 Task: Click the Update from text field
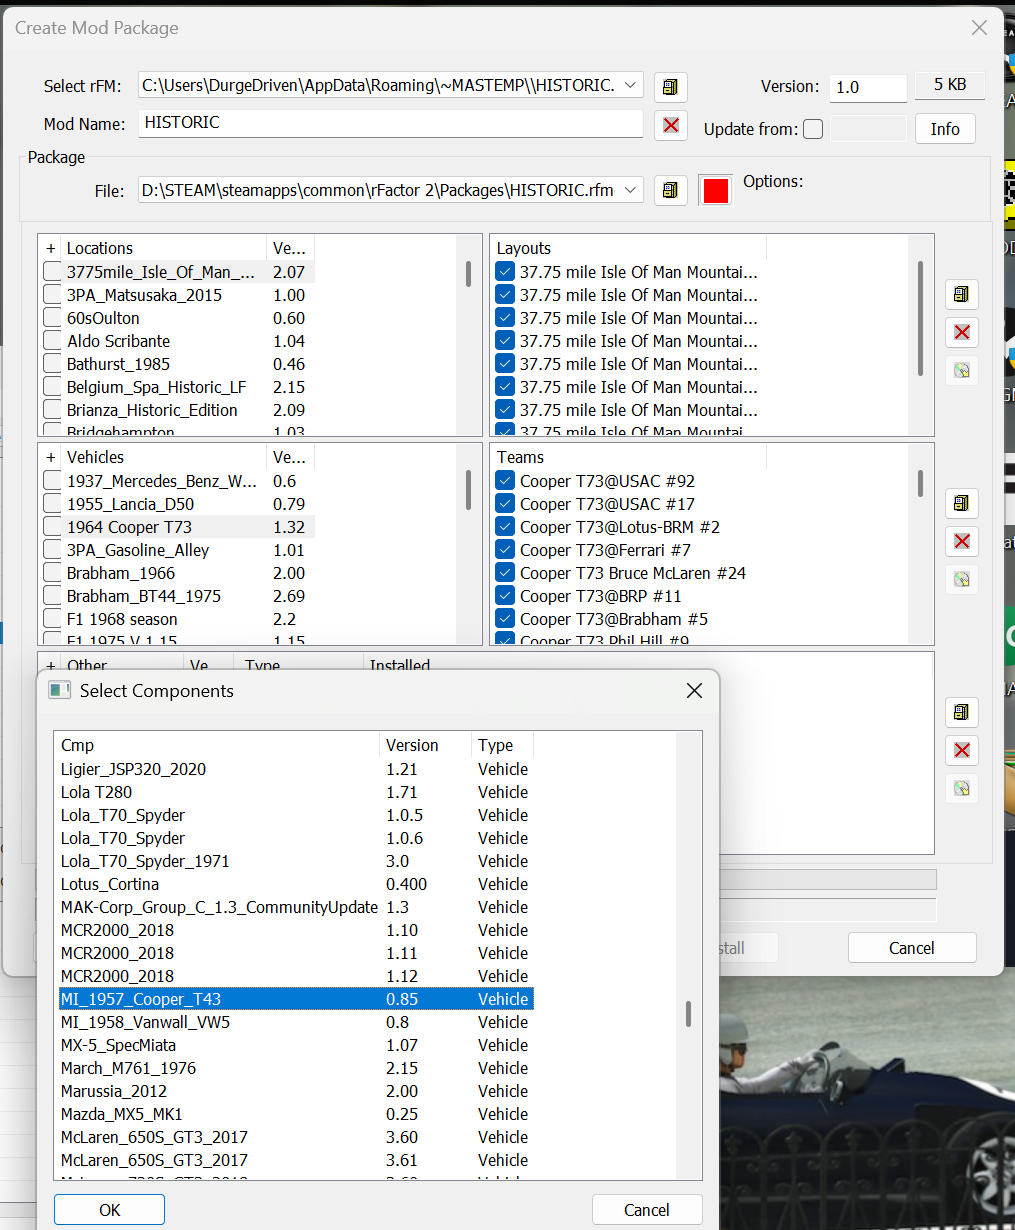(x=868, y=129)
